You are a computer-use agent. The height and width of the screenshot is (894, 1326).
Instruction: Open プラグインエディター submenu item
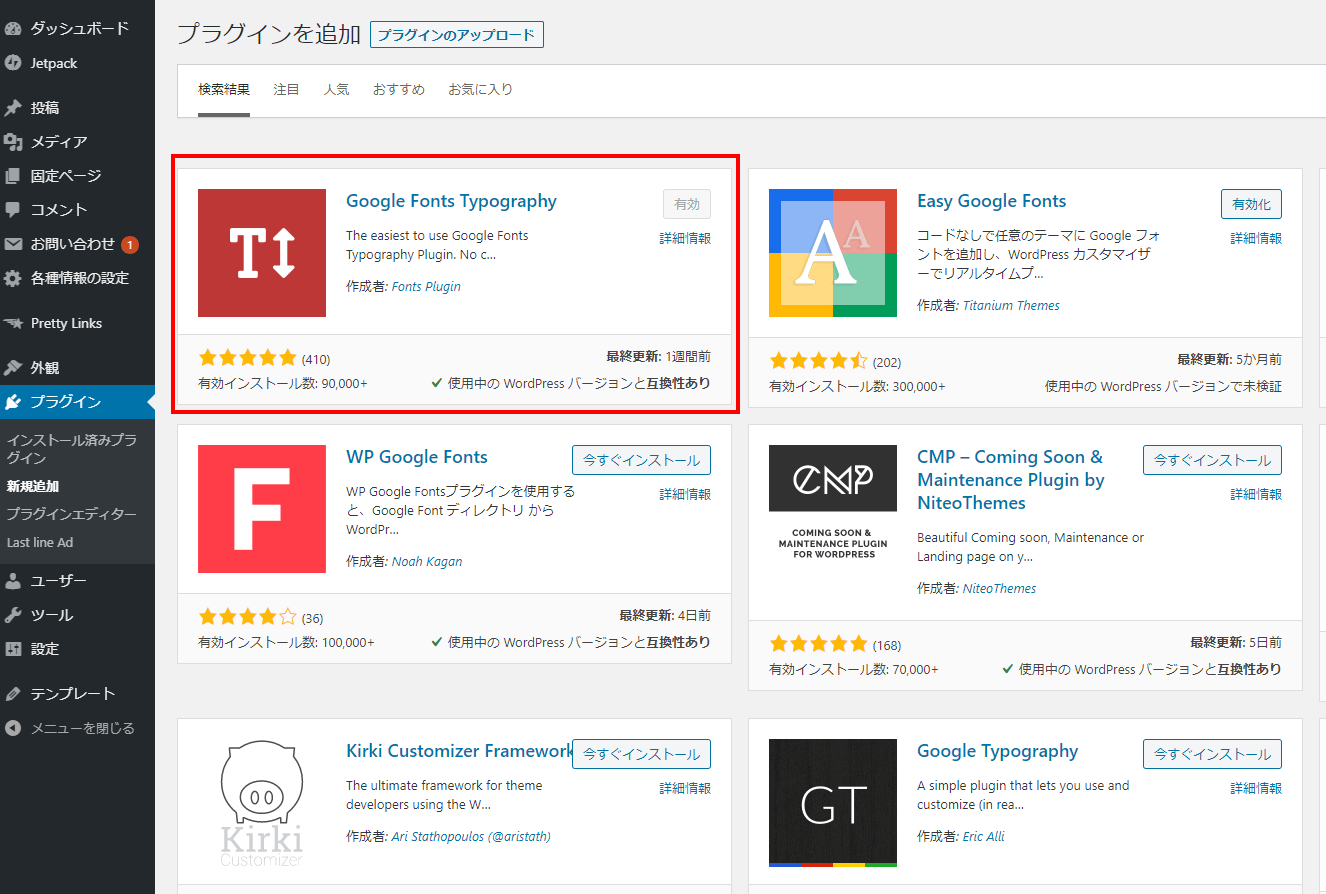point(71,514)
